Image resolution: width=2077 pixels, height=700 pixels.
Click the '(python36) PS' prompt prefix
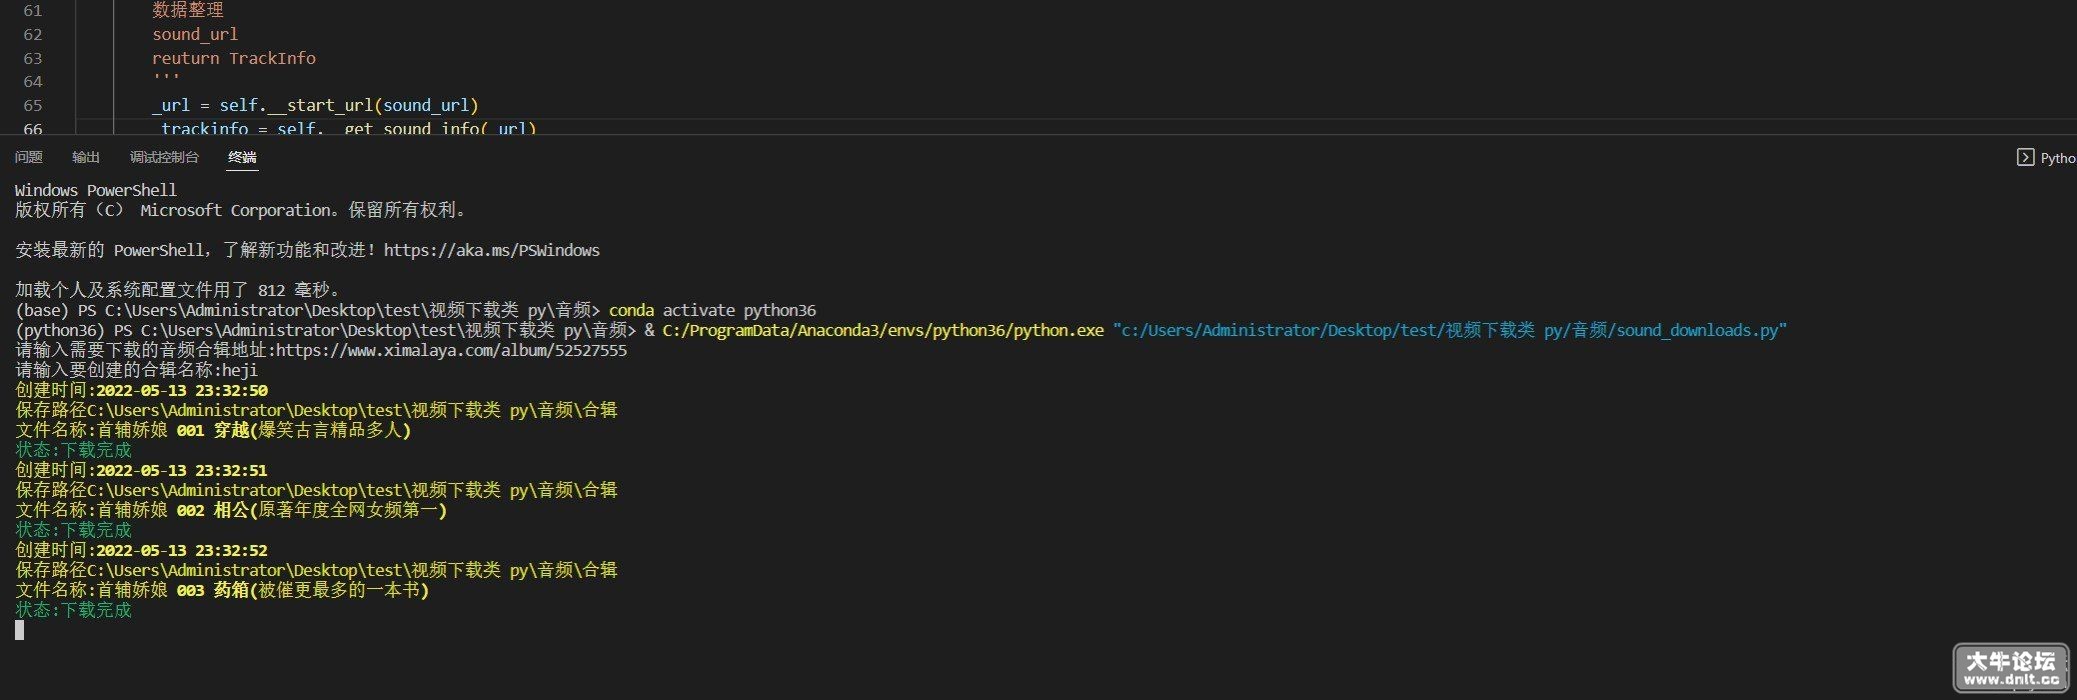73,330
